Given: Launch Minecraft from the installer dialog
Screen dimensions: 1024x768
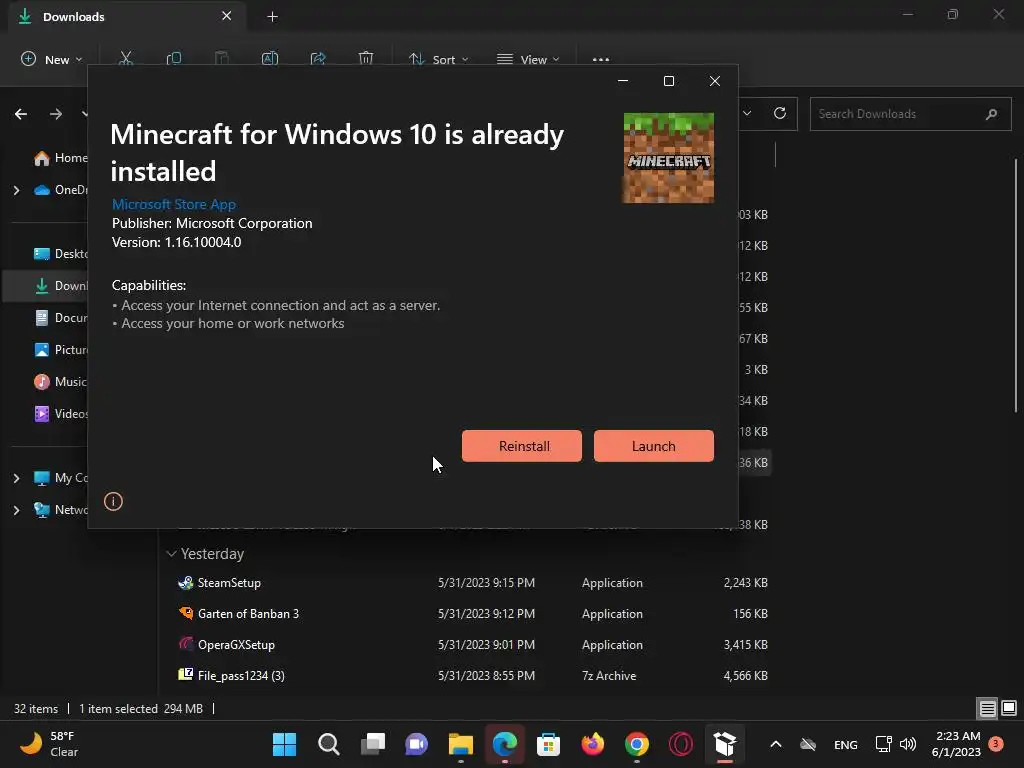Looking at the screenshot, I should coord(654,446).
